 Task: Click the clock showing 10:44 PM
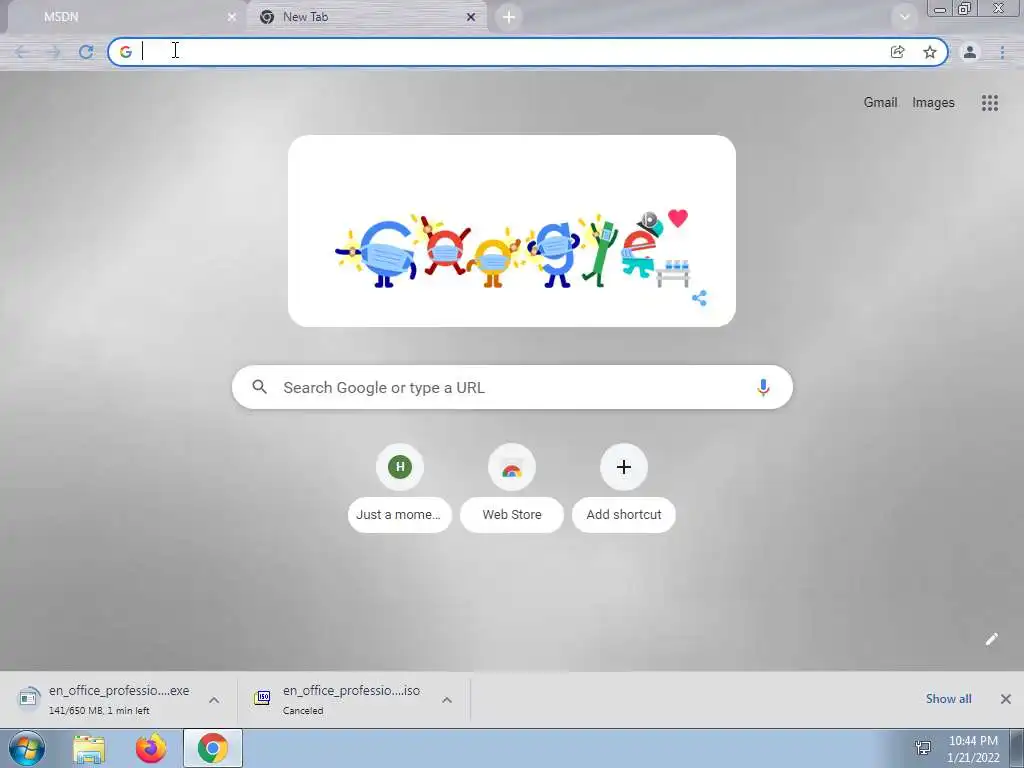point(973,748)
